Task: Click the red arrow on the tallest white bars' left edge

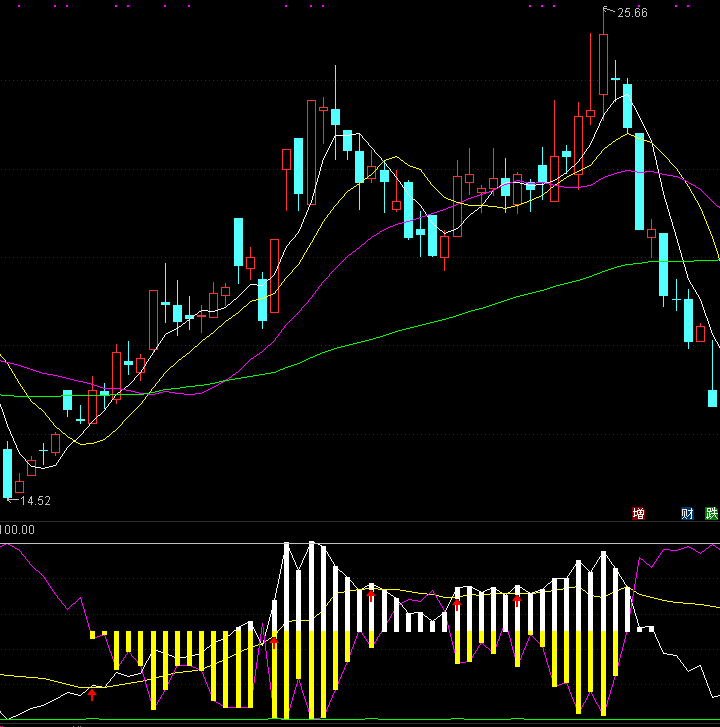Action: pos(274,641)
